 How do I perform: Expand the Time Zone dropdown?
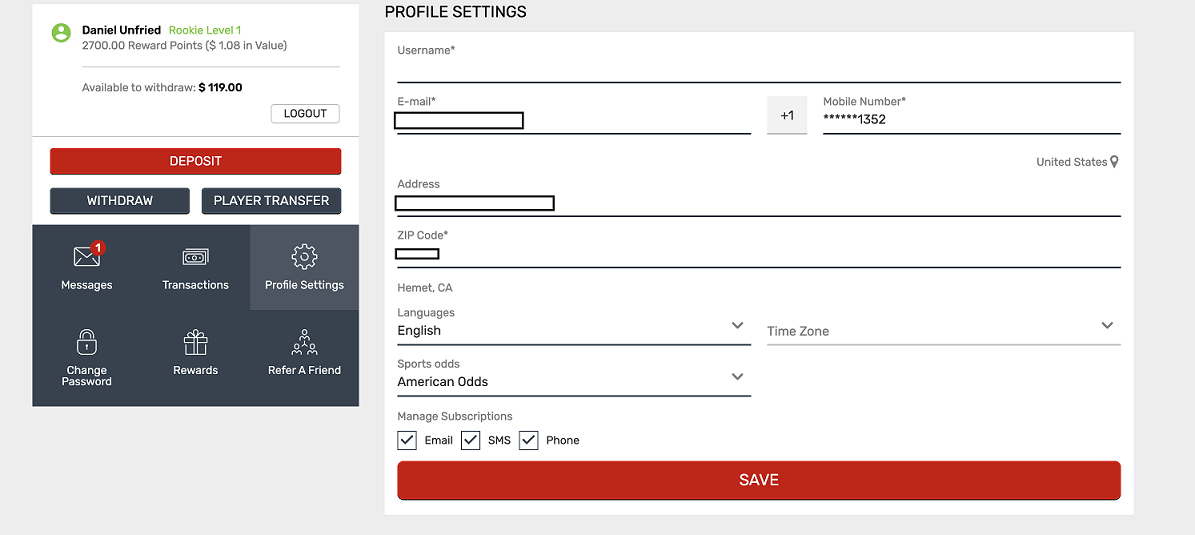coord(944,331)
